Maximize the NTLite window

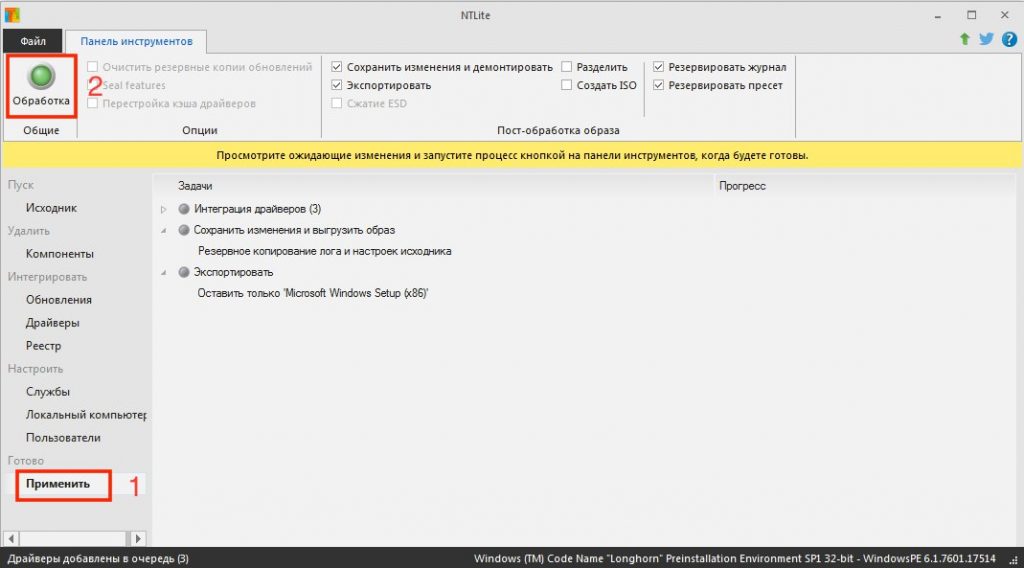972,15
